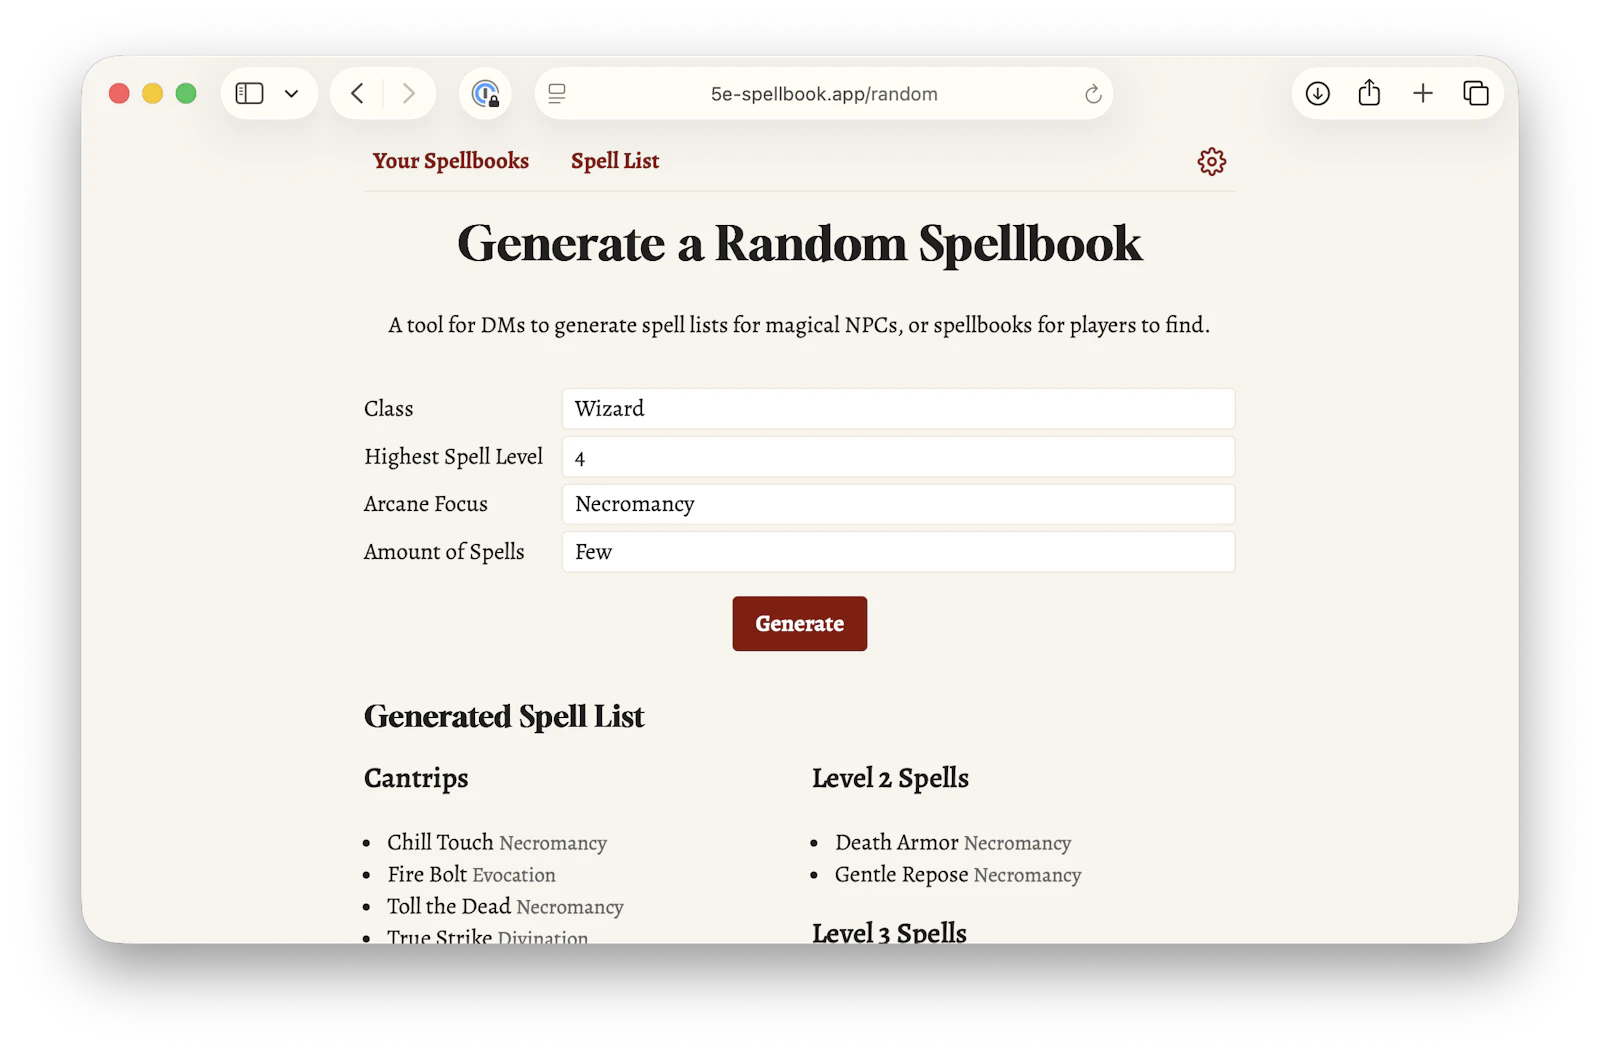The image size is (1600, 1051).
Task: Generate a new random spellbook
Action: 799,623
